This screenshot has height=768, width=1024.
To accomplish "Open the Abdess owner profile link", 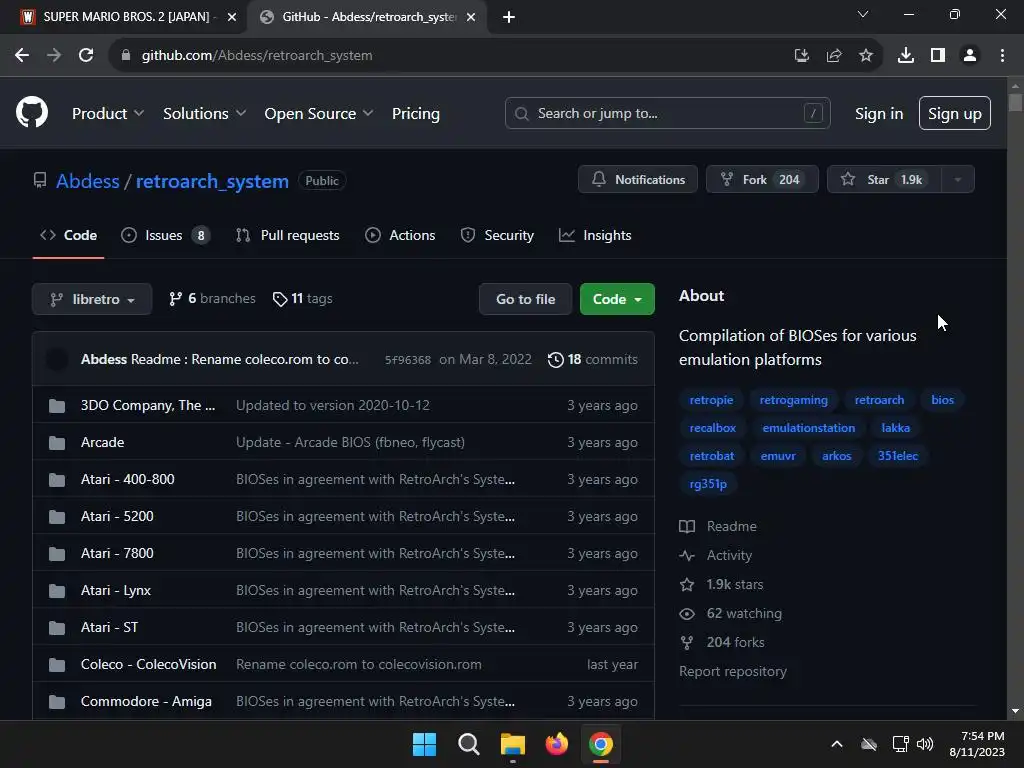I will coord(88,181).
